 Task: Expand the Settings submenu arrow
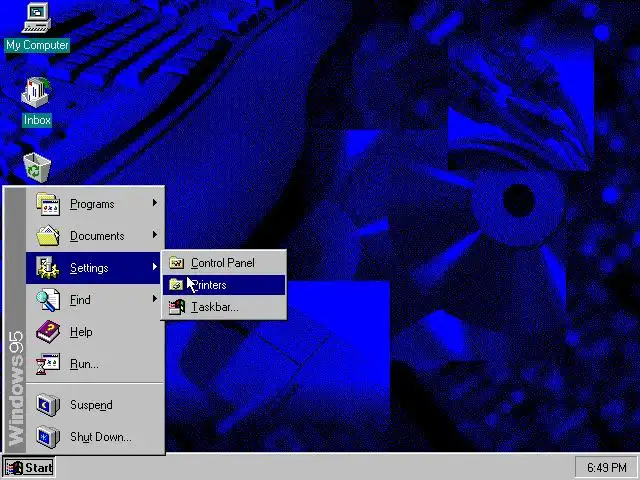point(155,267)
